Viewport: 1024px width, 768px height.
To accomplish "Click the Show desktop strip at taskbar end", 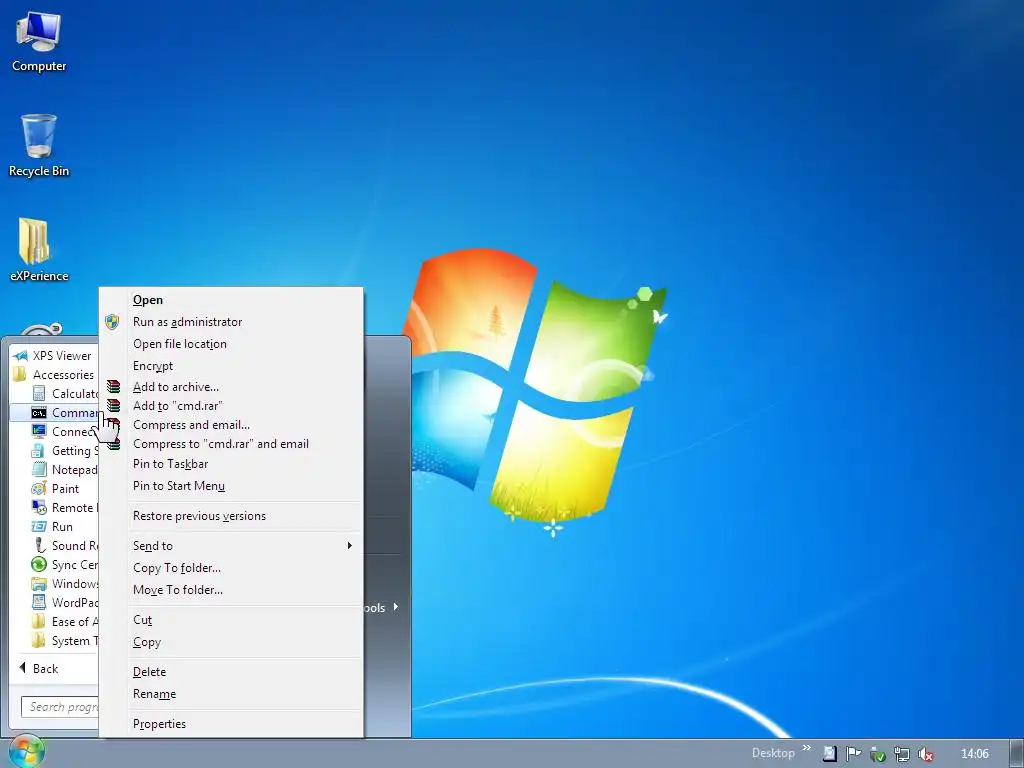I will click(1017, 754).
